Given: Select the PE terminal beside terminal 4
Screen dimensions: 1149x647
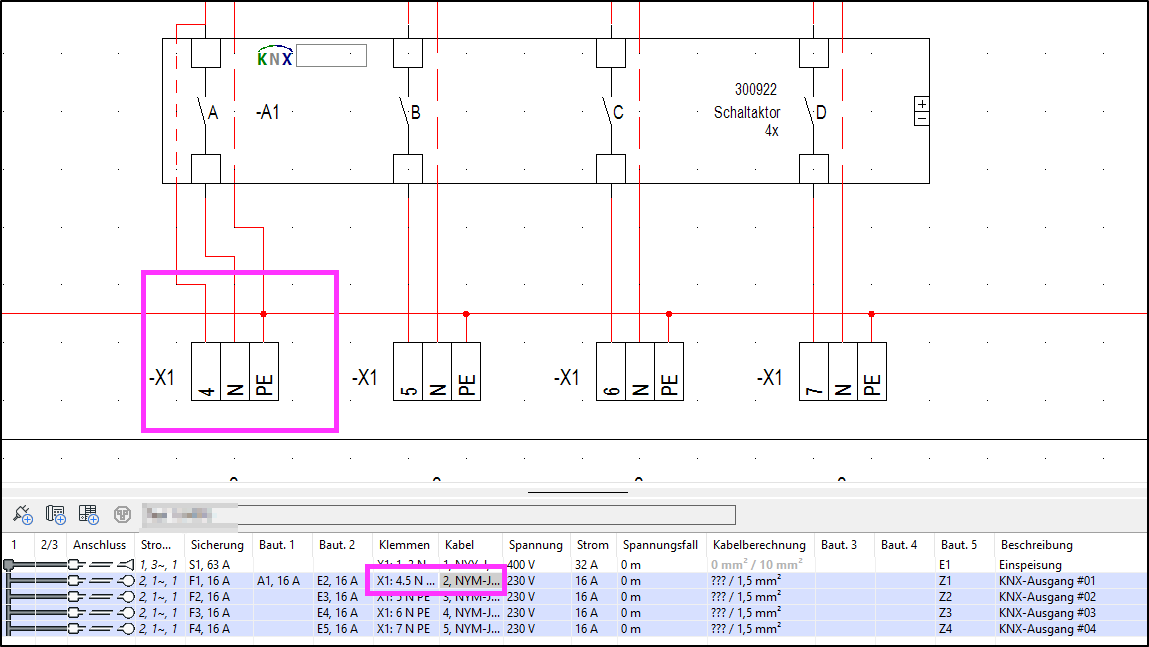Looking at the screenshot, I should pos(264,371).
